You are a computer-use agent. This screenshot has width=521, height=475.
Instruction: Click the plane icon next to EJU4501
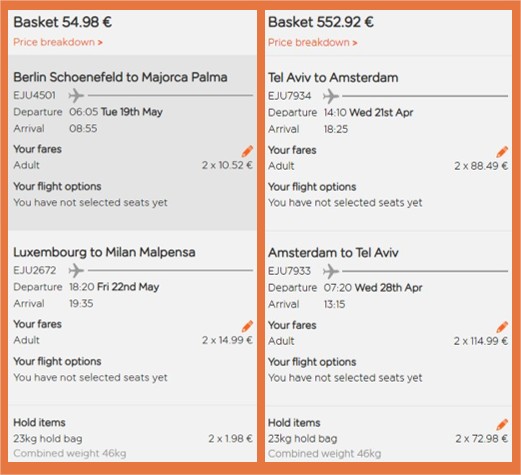[x=76, y=95]
